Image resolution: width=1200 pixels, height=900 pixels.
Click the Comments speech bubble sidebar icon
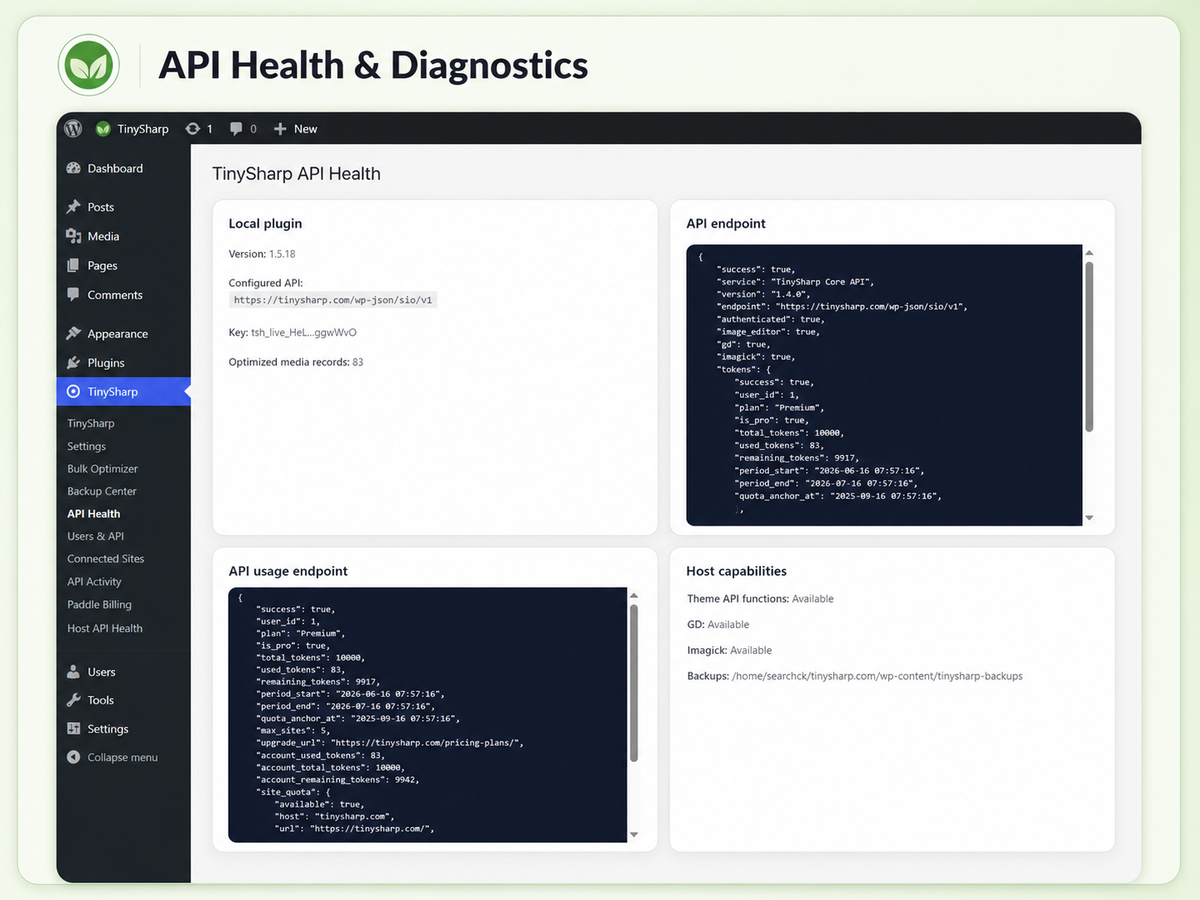click(73, 295)
